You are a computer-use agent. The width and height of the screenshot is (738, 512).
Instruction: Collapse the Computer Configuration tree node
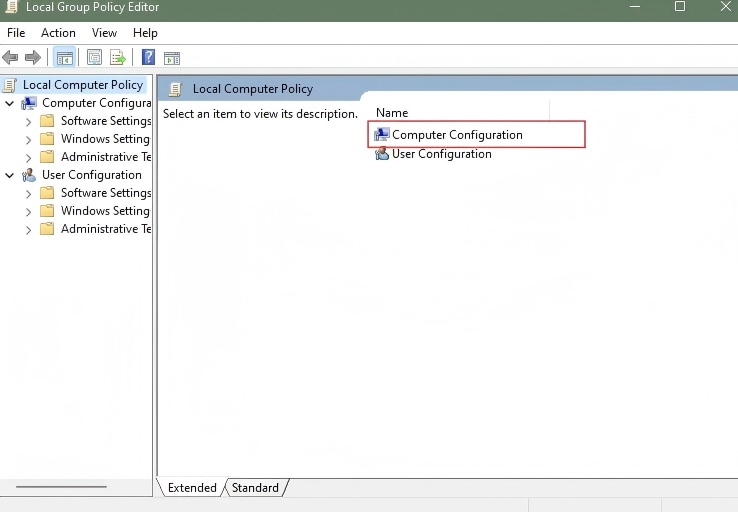[10, 103]
